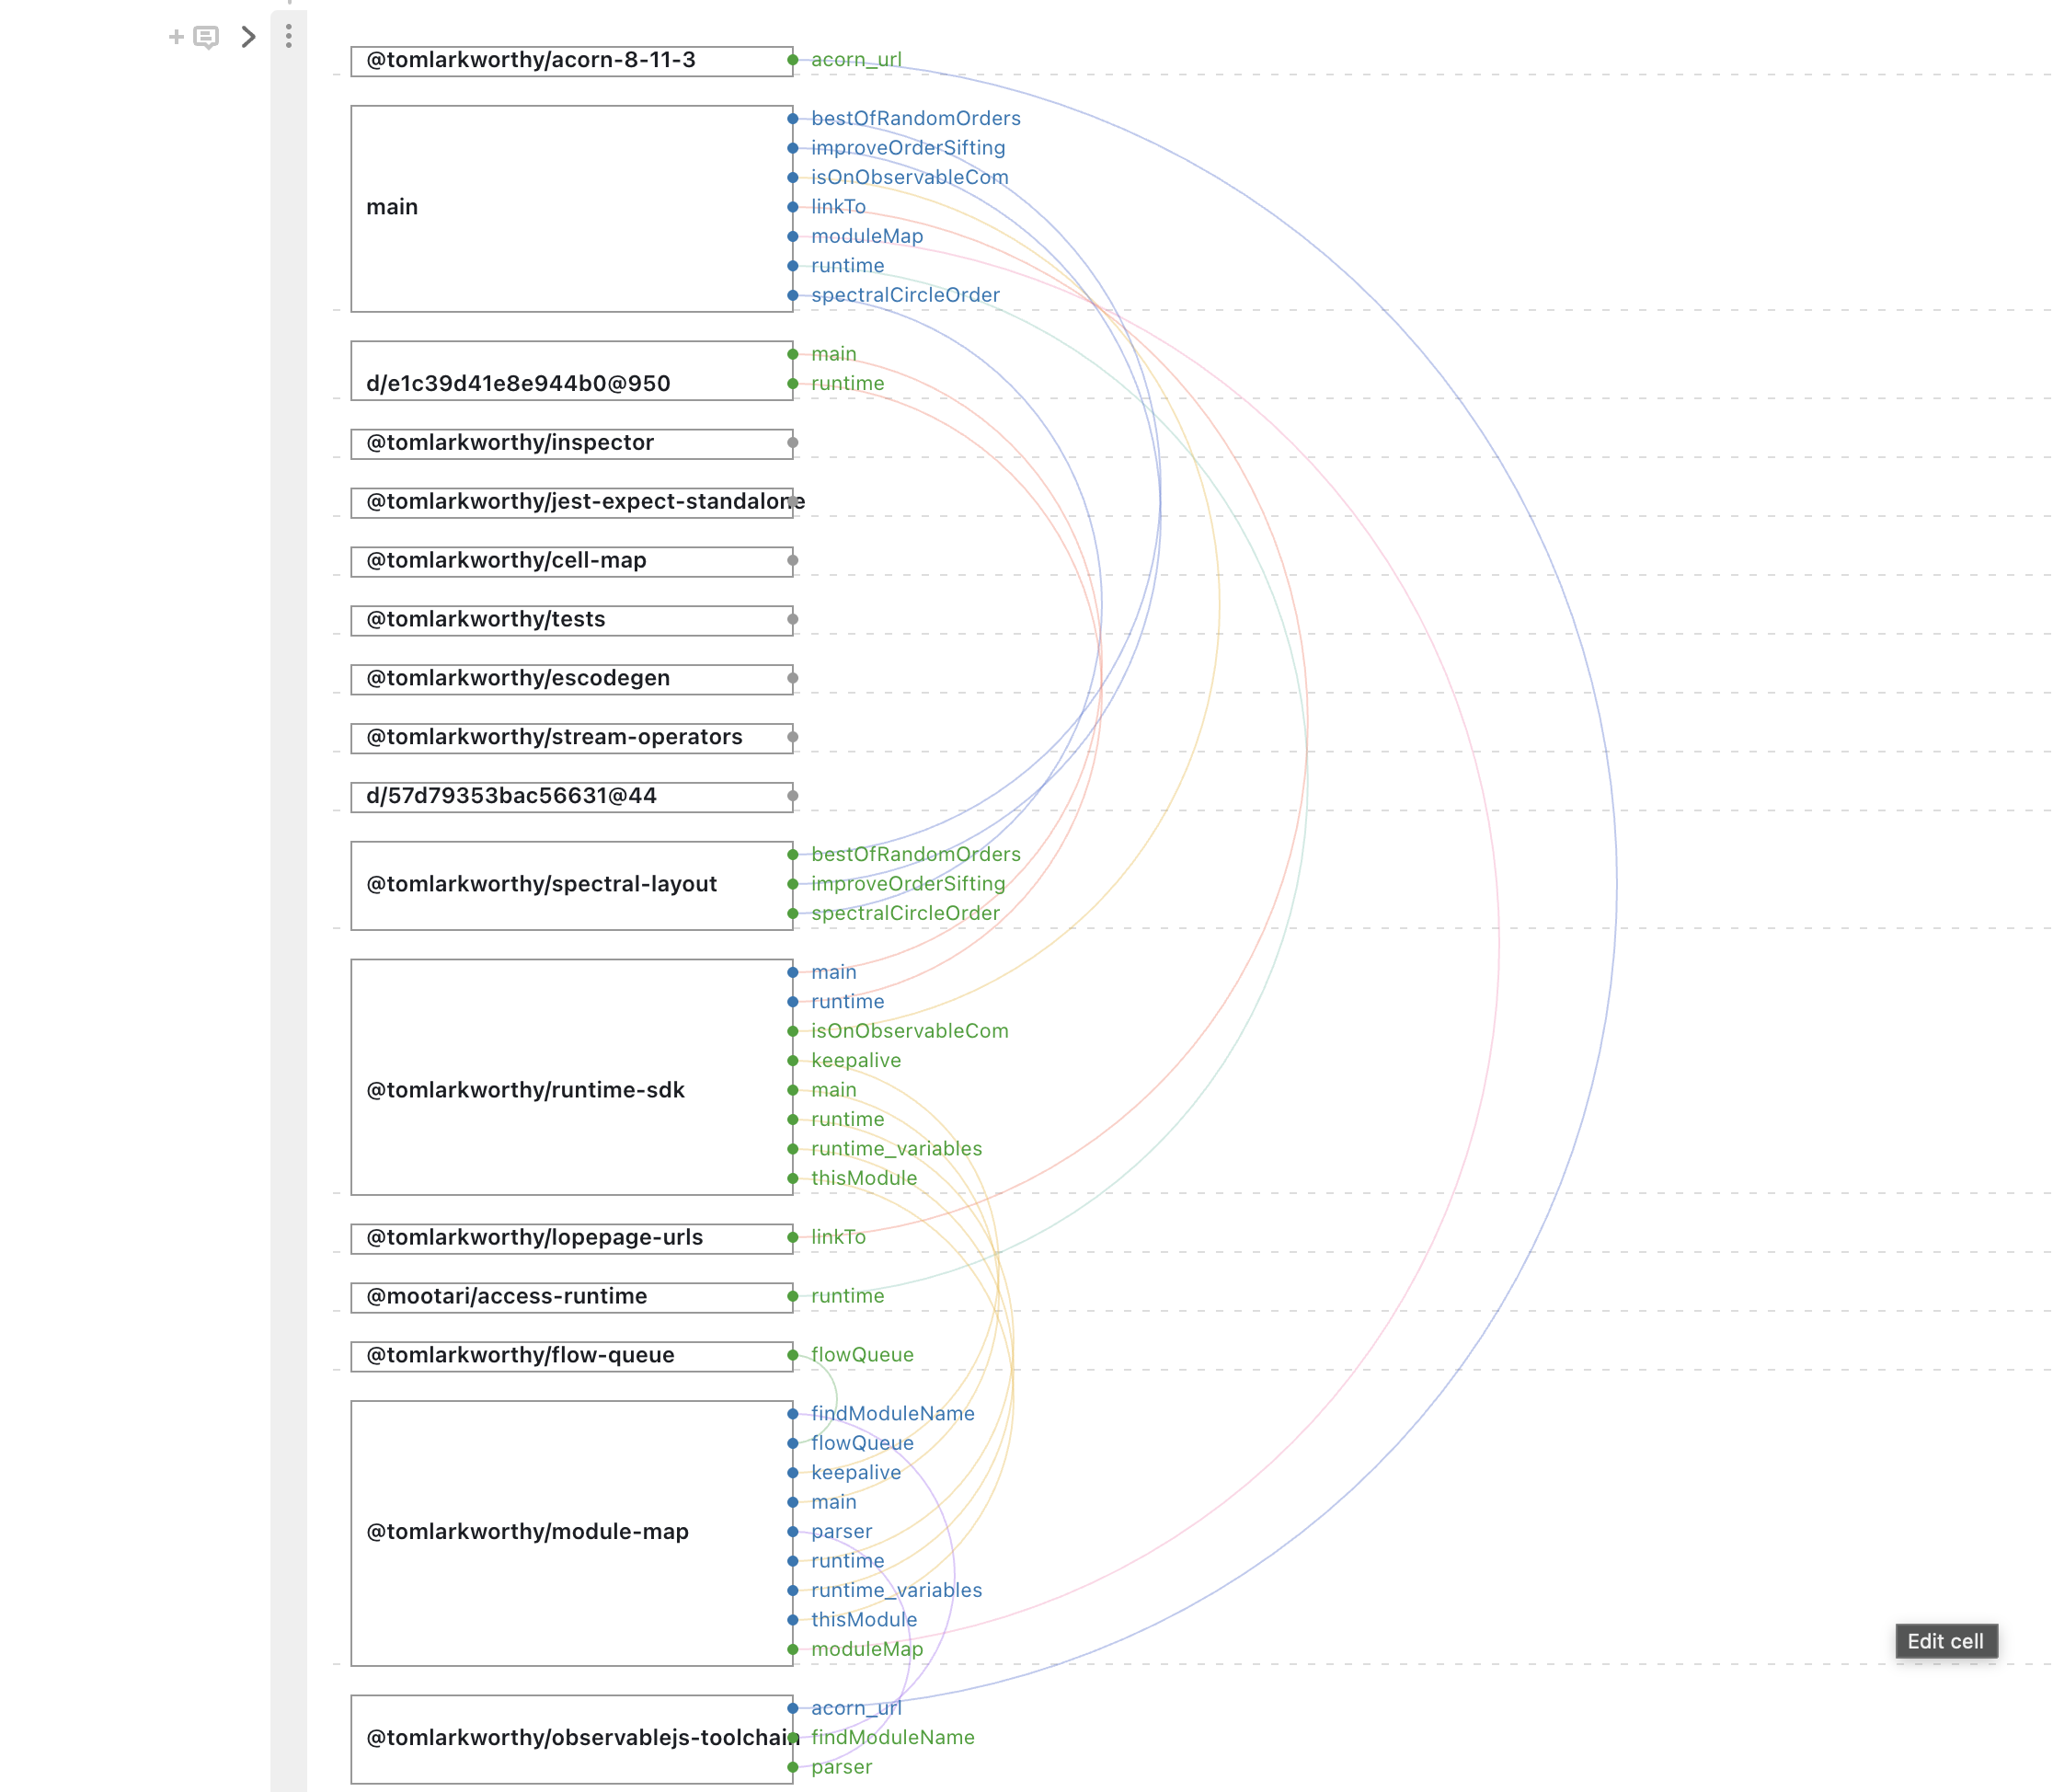Click the @tomlarkworthy/runtime-sdk module box

571,1077
